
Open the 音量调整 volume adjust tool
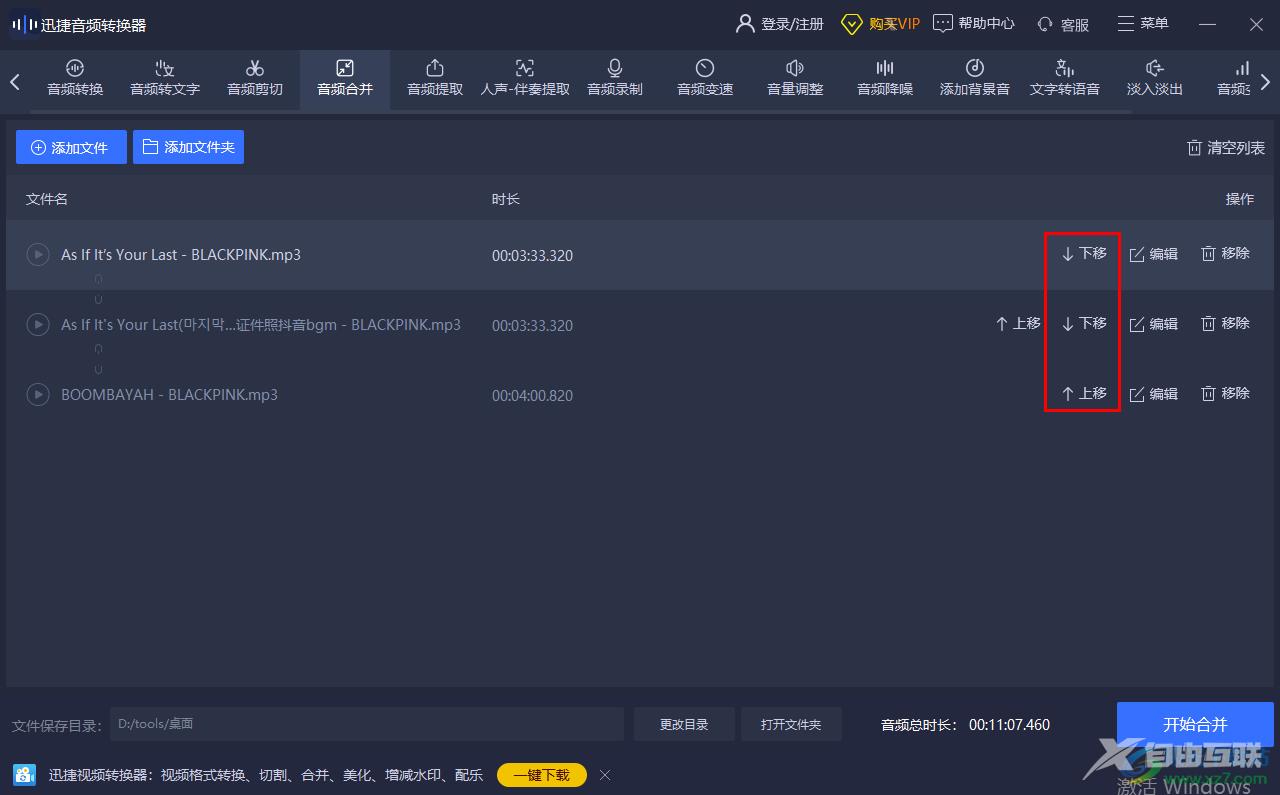point(795,78)
